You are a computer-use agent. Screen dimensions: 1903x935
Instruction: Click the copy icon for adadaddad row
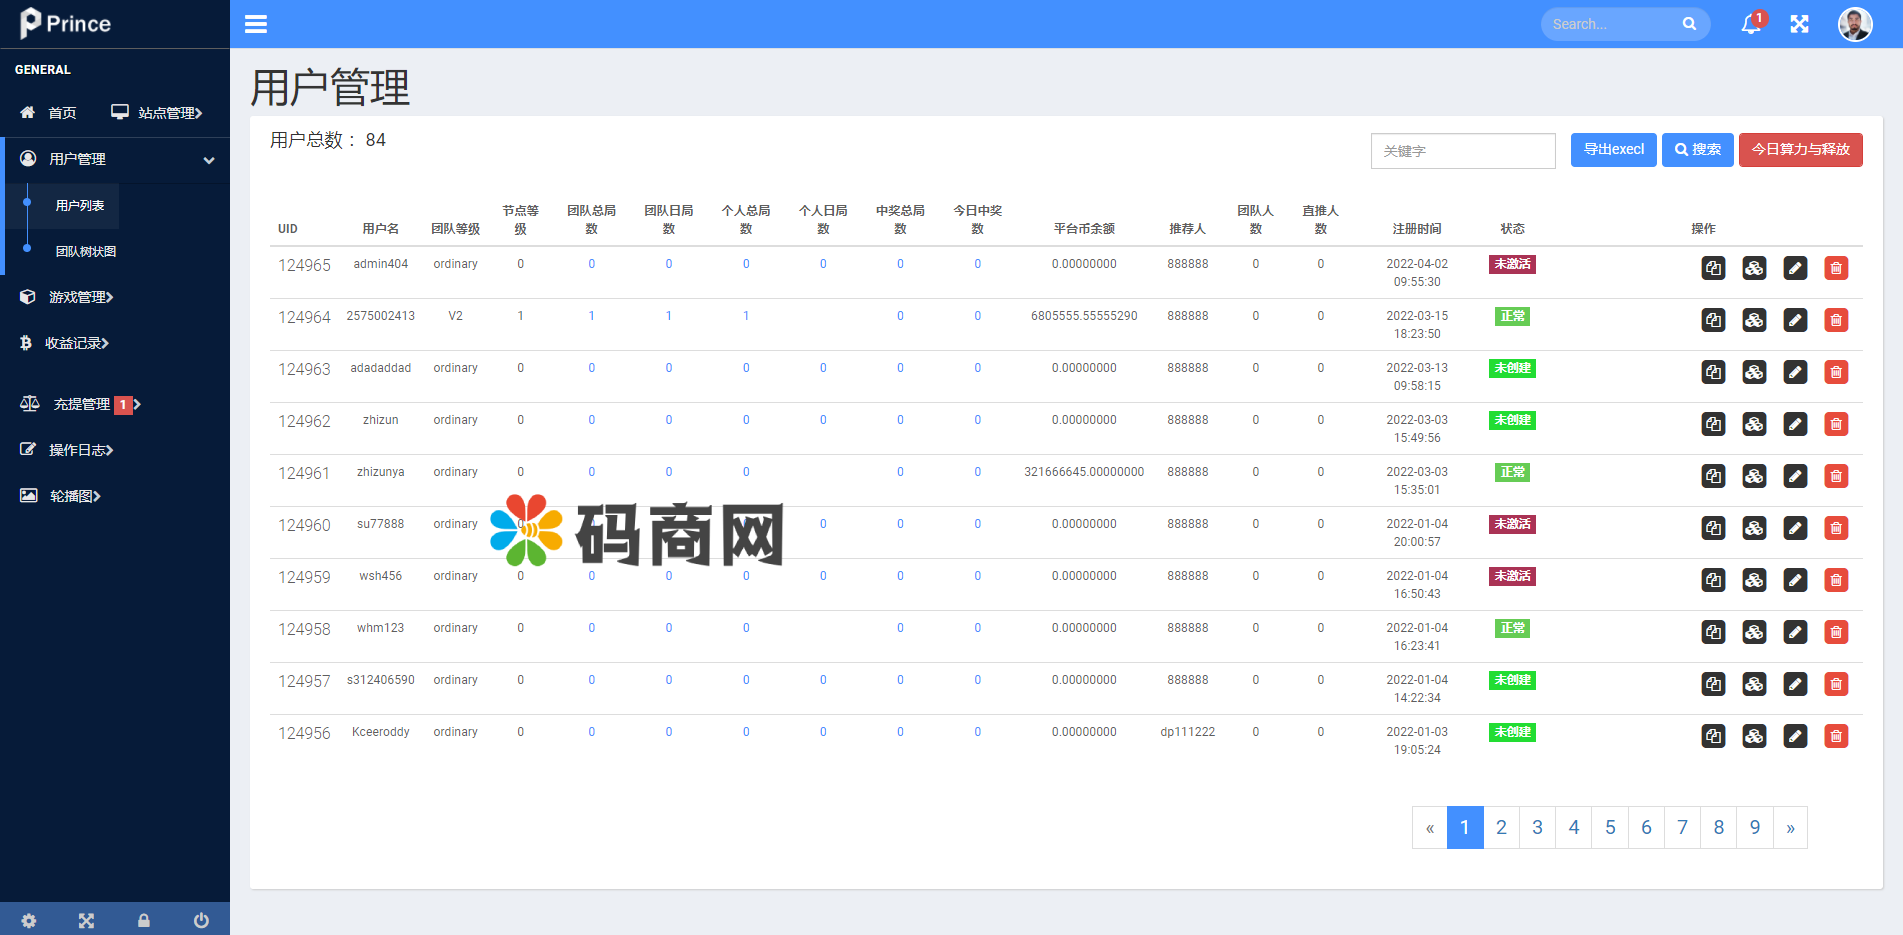[1713, 372]
